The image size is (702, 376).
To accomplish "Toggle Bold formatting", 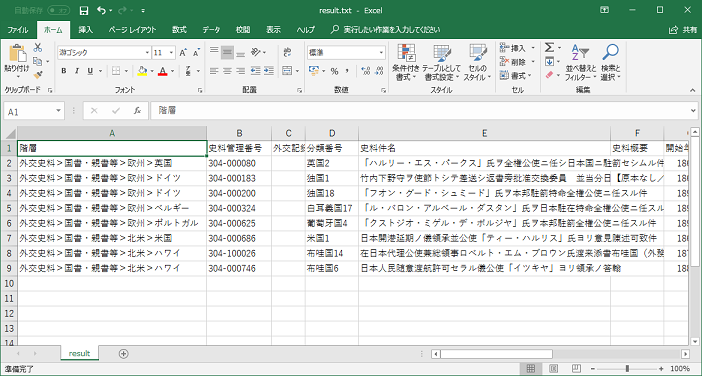I will tap(64, 71).
